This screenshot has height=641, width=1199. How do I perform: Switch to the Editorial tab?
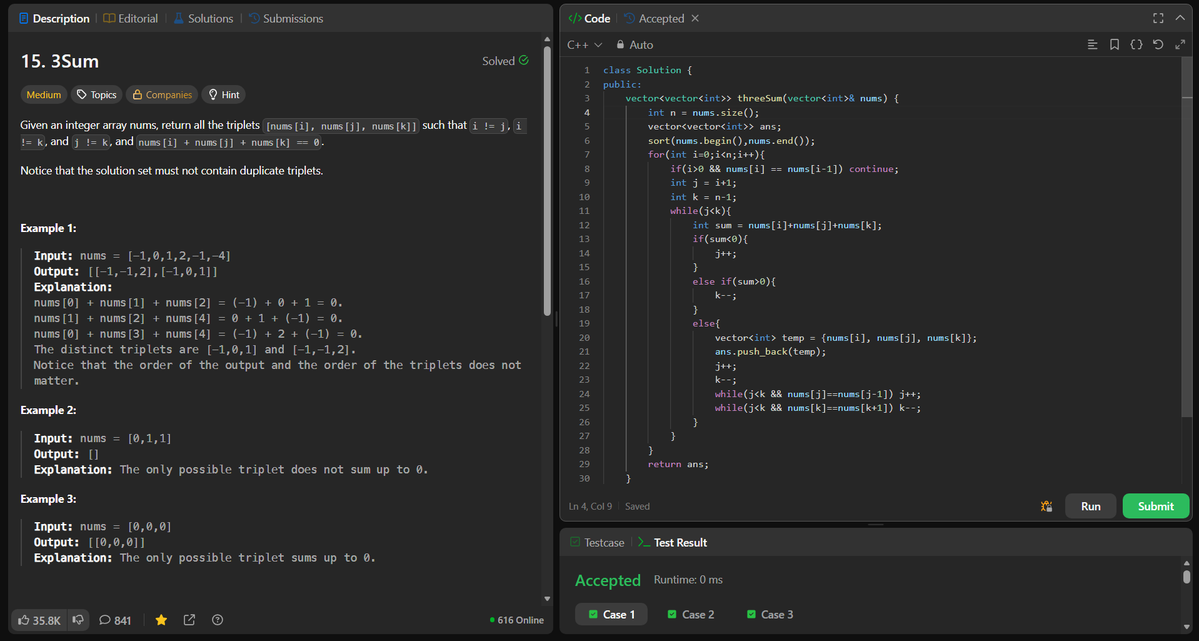pyautogui.click(x=131, y=18)
